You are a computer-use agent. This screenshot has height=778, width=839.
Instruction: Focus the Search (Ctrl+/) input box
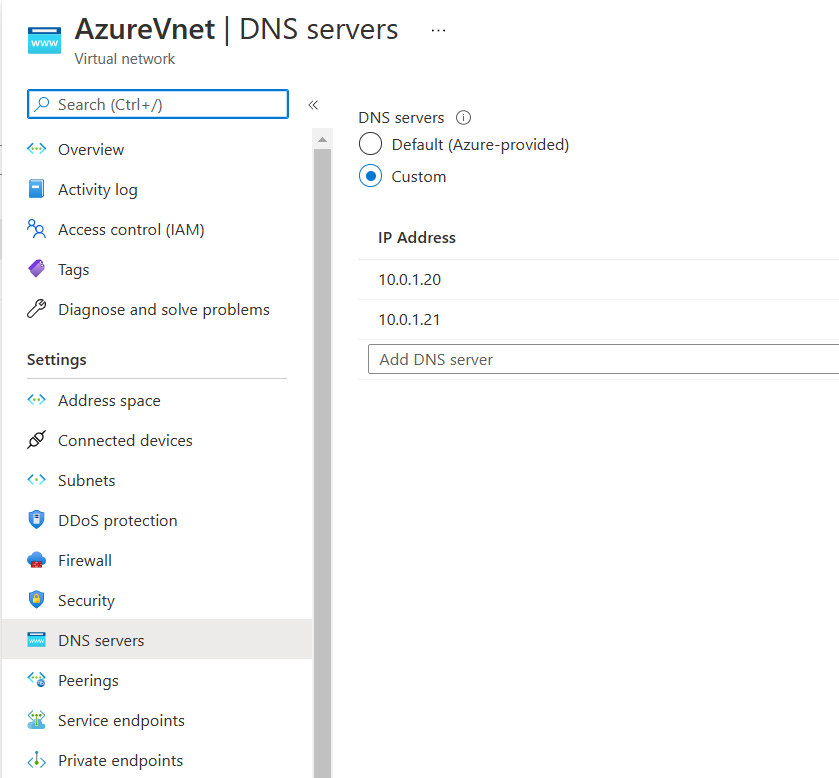point(158,104)
